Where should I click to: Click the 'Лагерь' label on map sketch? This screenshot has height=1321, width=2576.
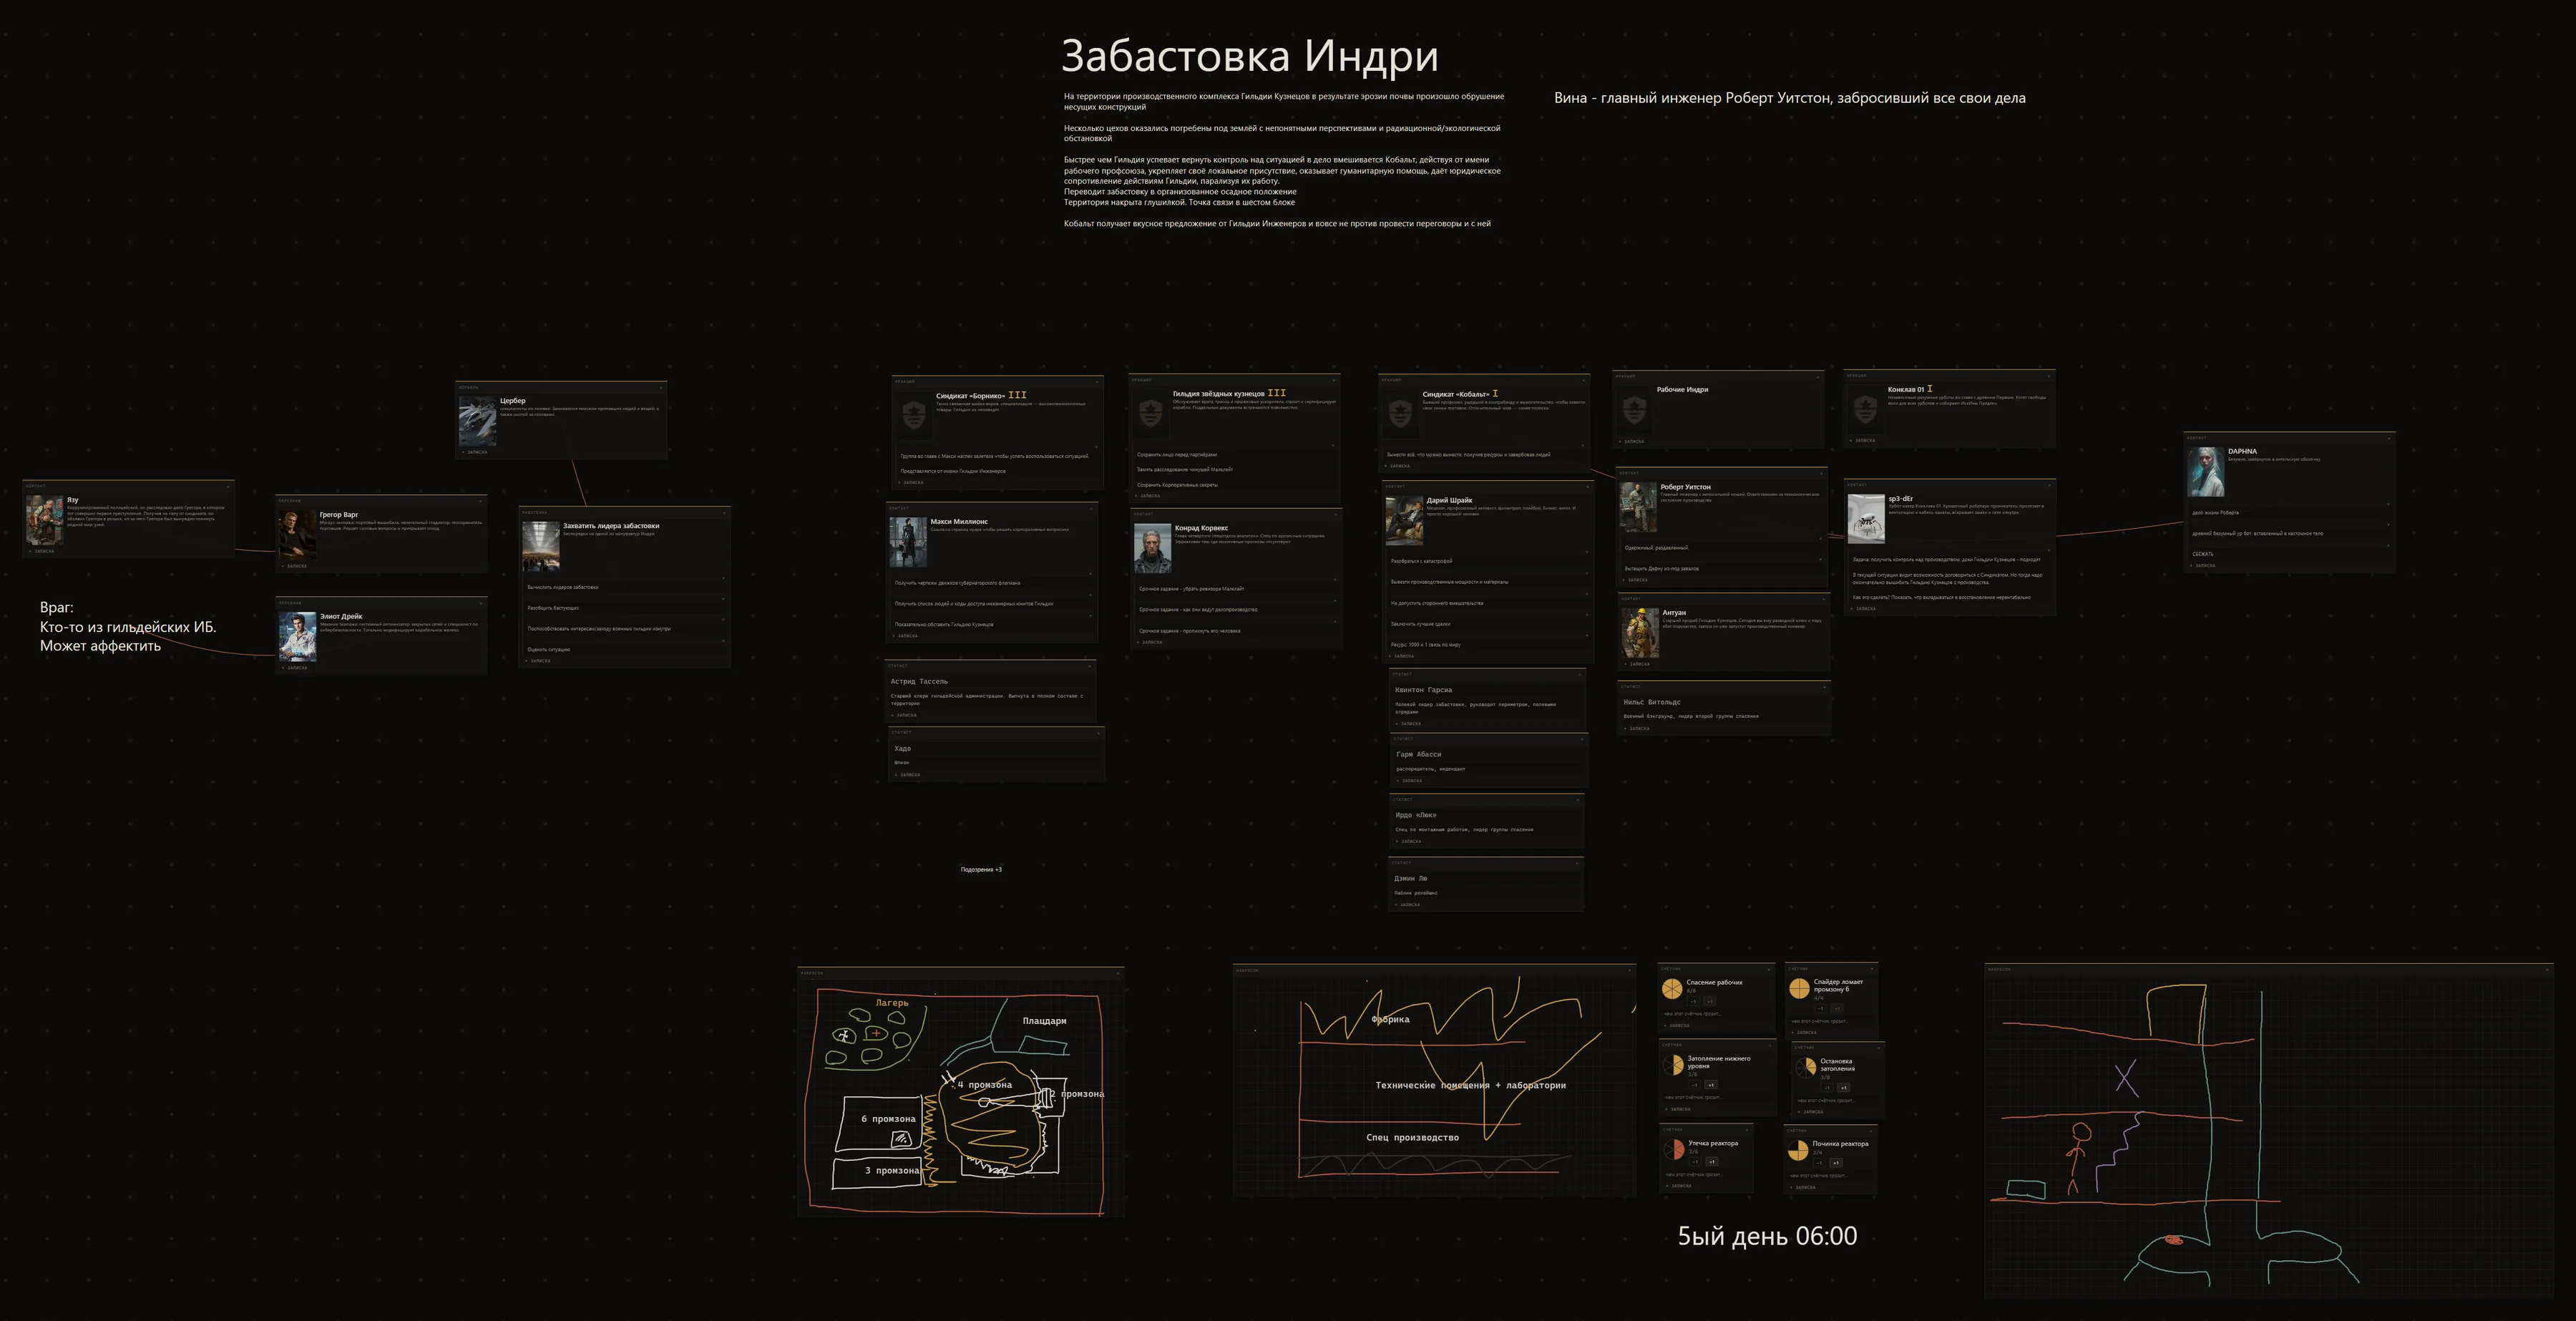(892, 1003)
